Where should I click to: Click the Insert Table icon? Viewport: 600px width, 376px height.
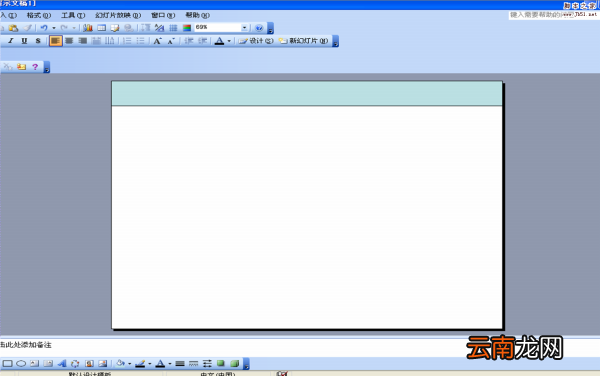click(x=101, y=28)
